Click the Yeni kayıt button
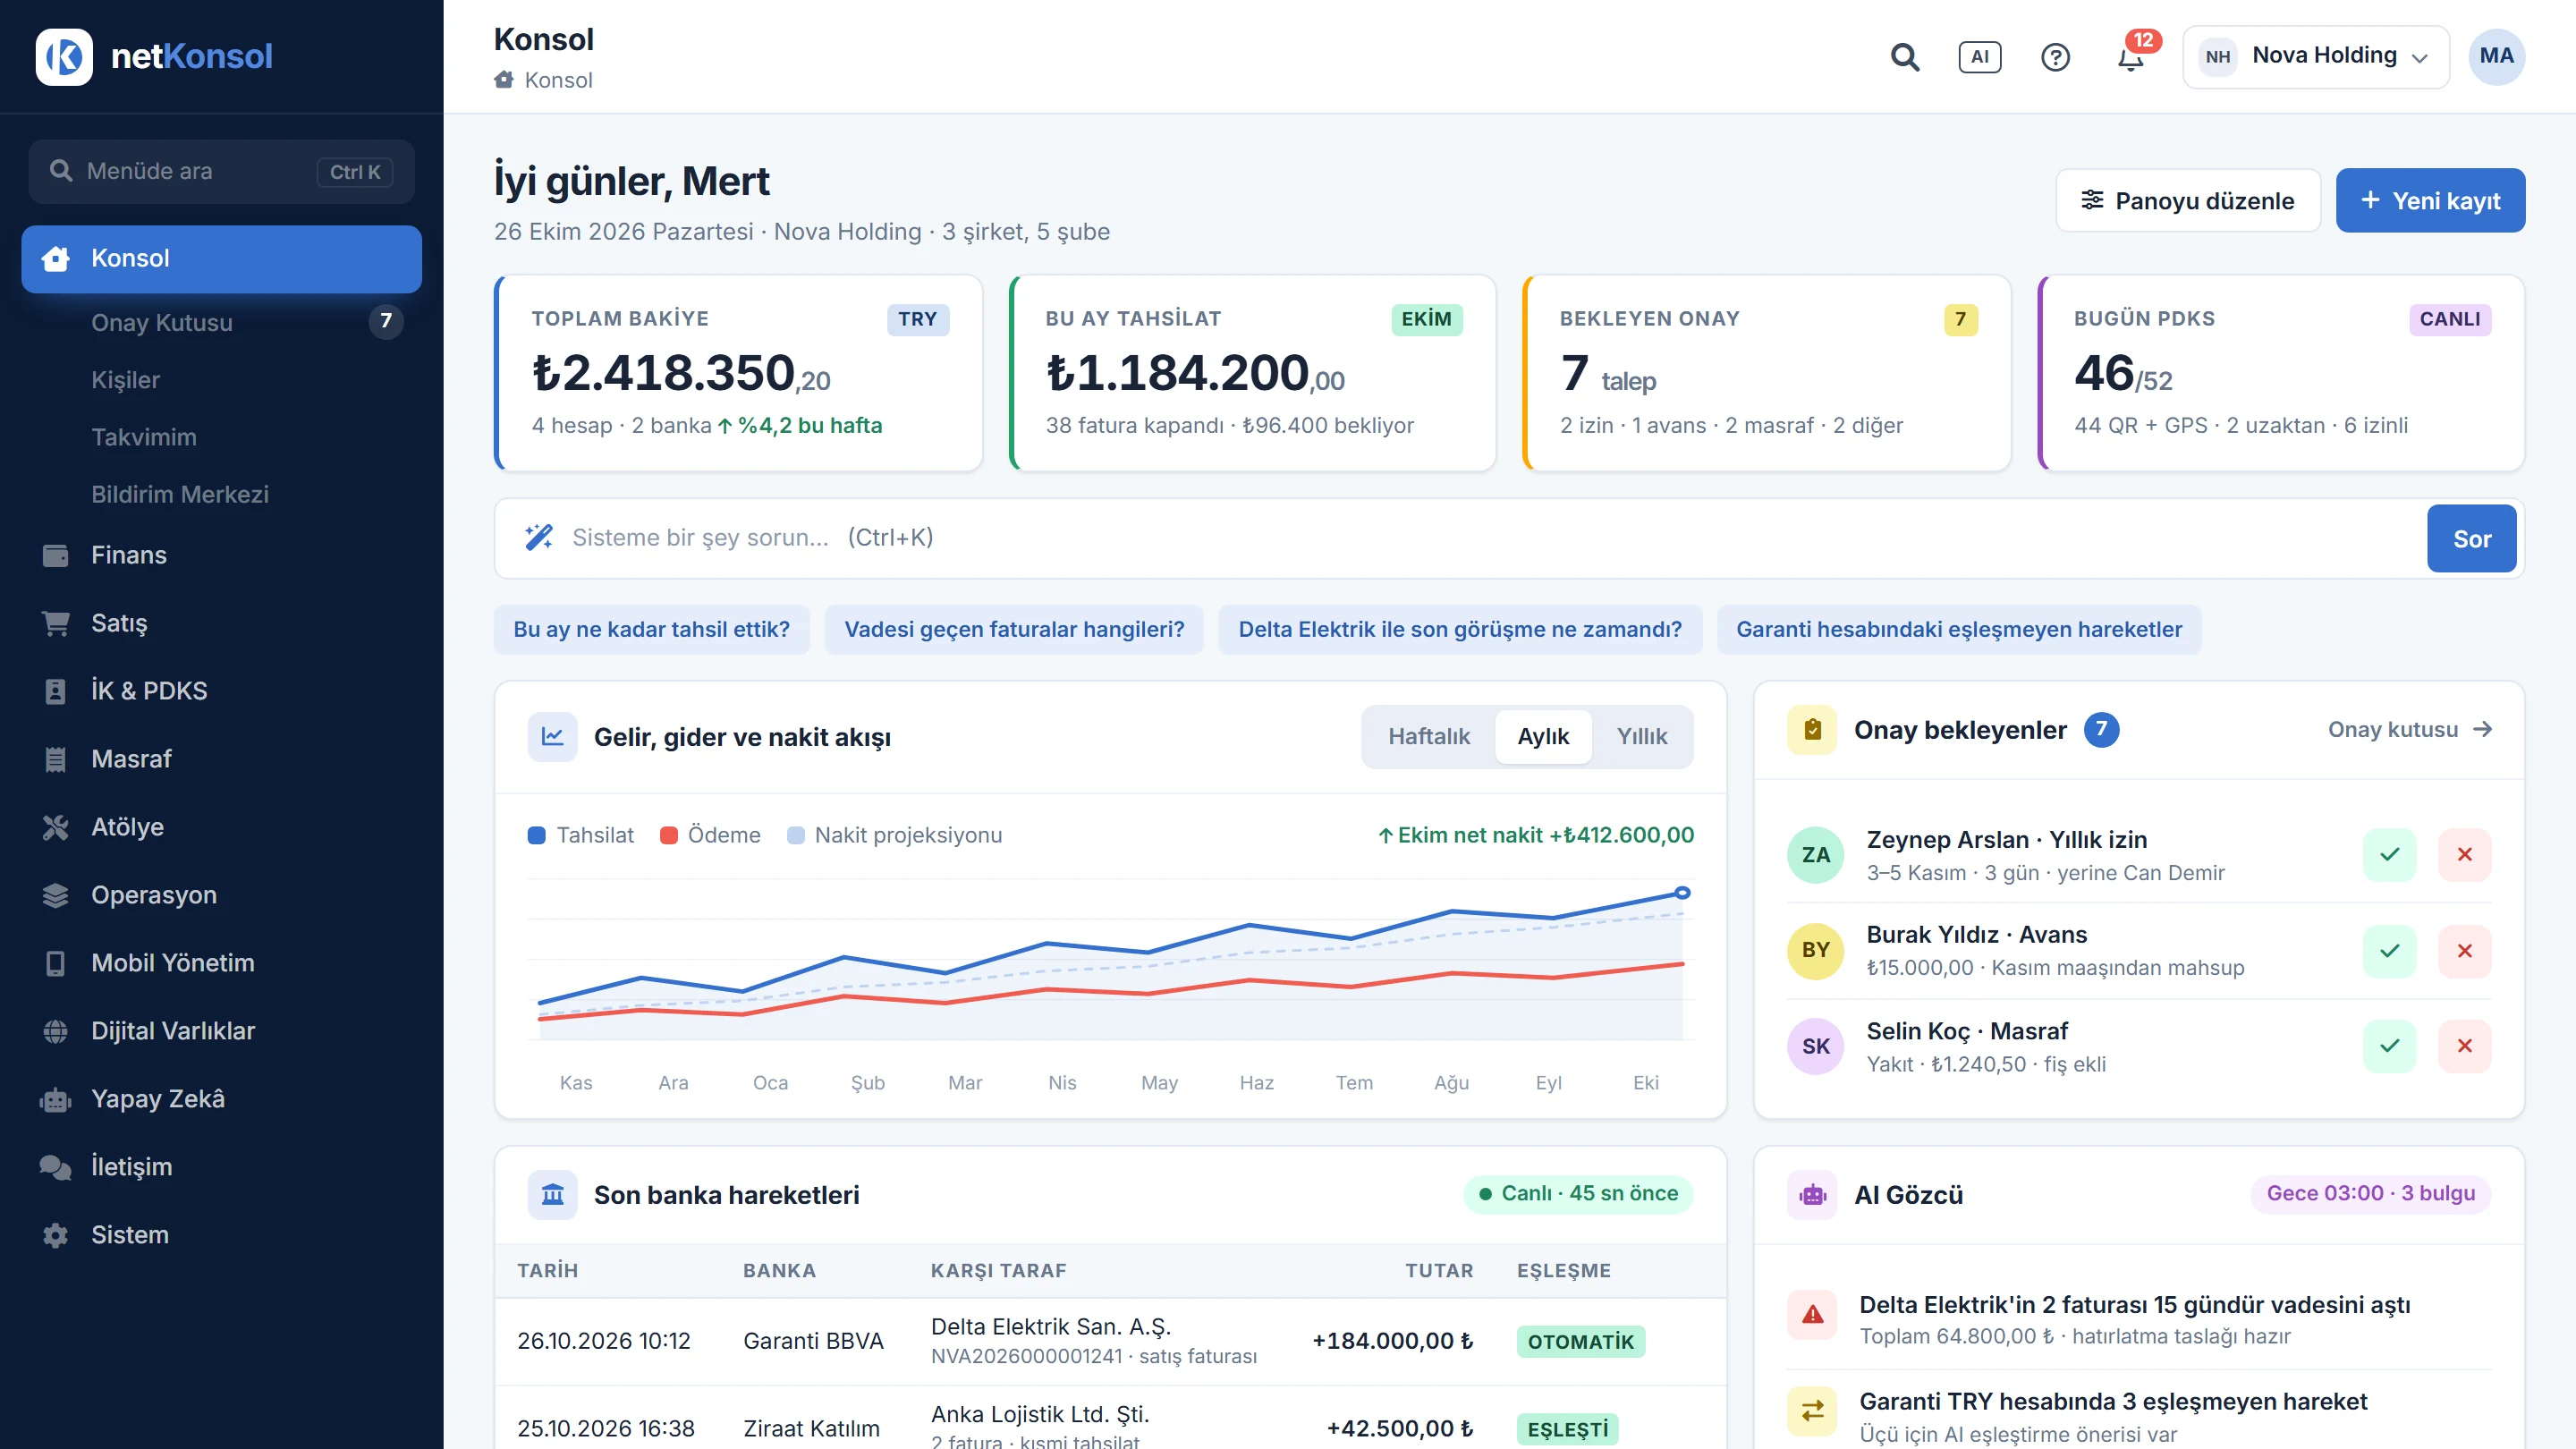2576x1449 pixels. [2430, 201]
